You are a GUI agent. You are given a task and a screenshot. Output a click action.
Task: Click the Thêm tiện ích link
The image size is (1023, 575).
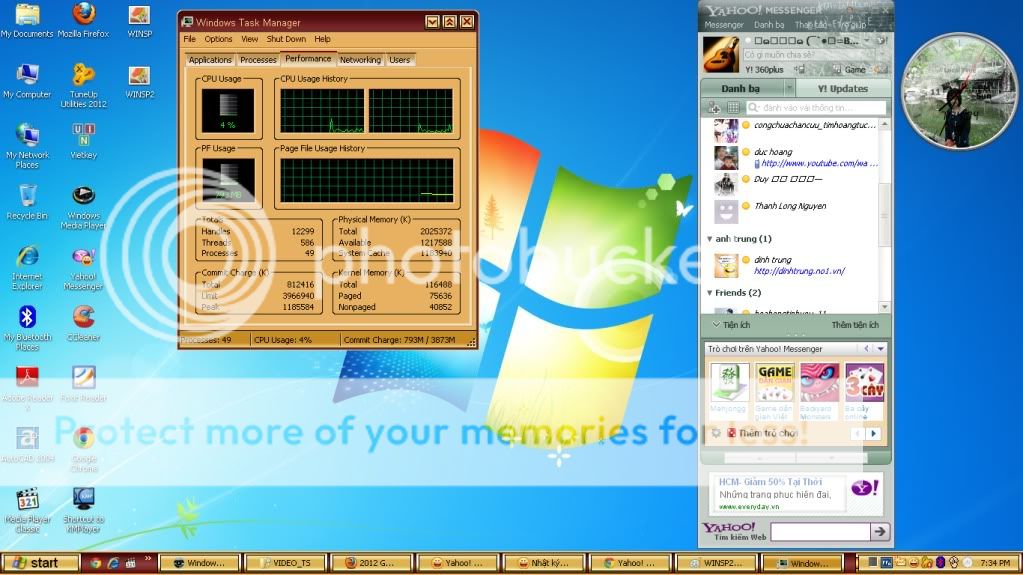855,324
